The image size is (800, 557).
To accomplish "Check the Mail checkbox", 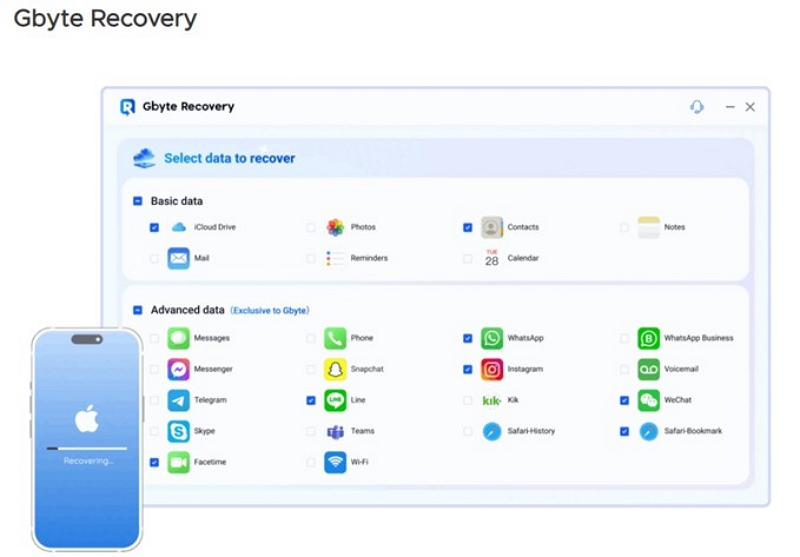I will 154,259.
